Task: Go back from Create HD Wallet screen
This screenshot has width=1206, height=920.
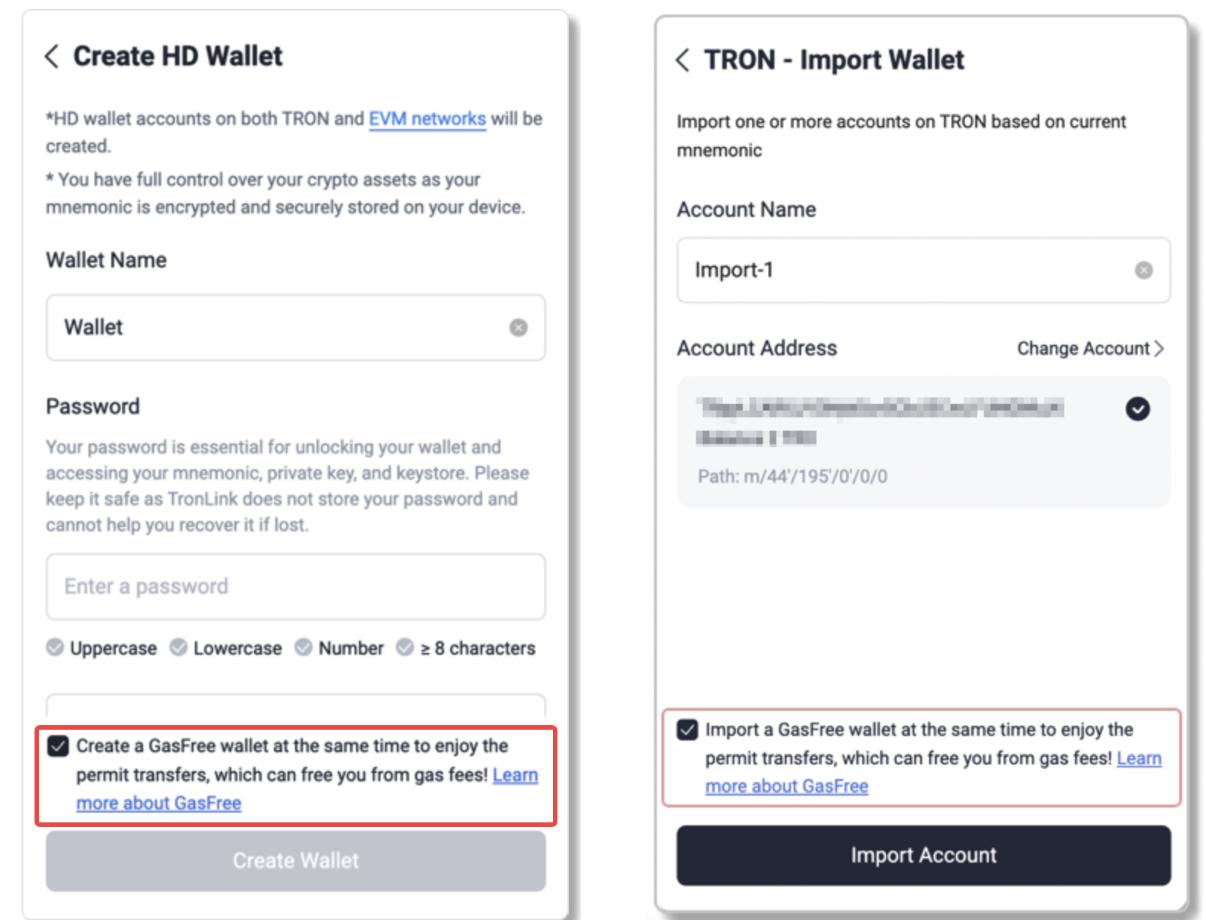Action: click(53, 57)
